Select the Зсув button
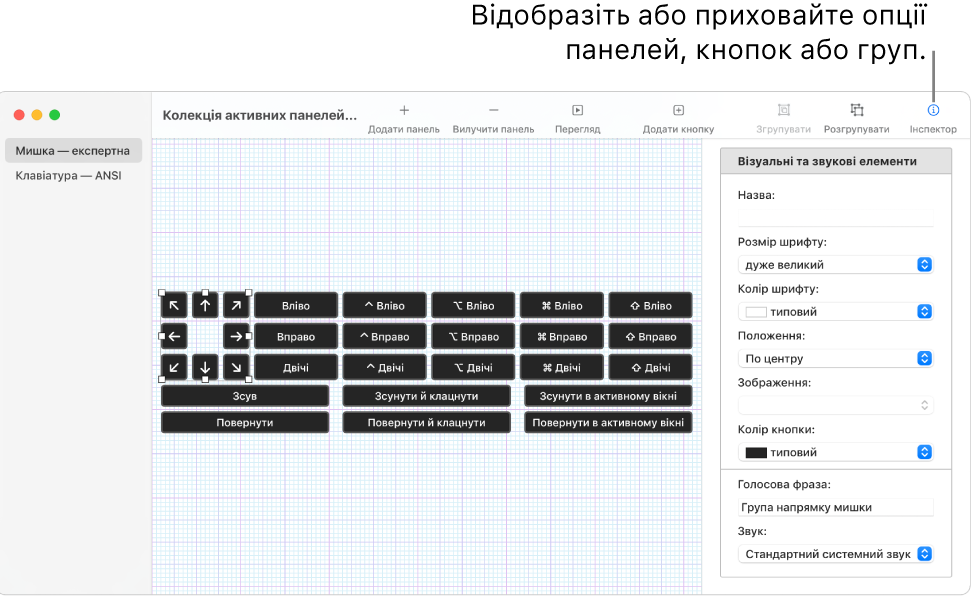 tap(245, 396)
